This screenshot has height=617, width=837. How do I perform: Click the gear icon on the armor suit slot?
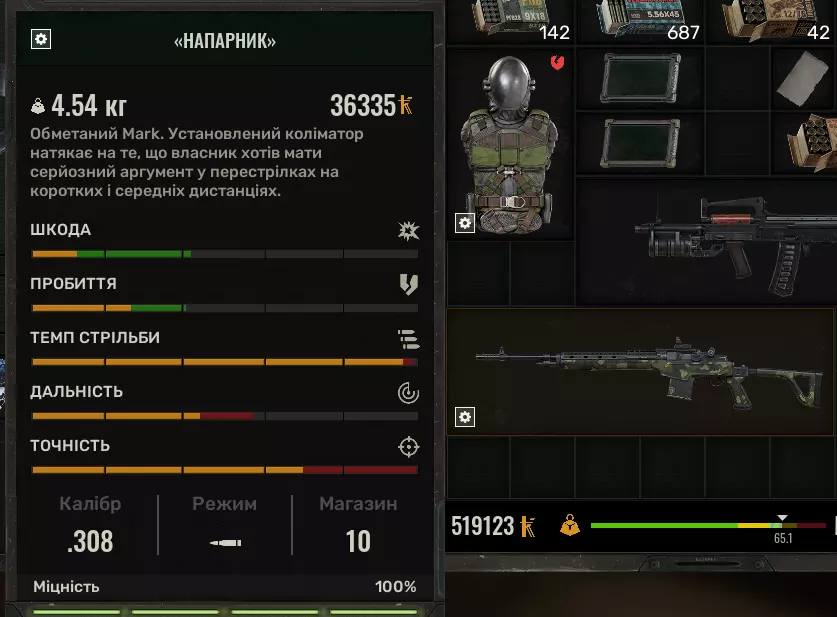465,223
